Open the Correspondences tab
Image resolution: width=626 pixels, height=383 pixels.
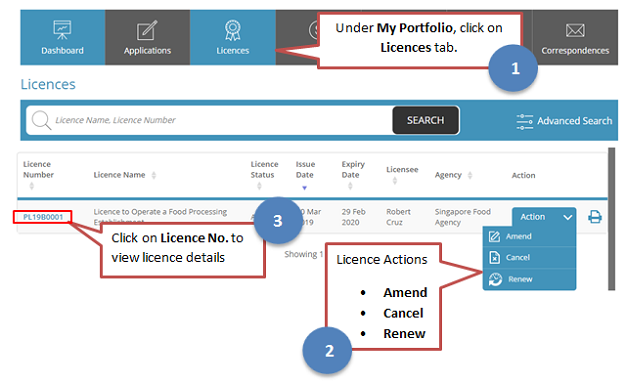point(575,38)
